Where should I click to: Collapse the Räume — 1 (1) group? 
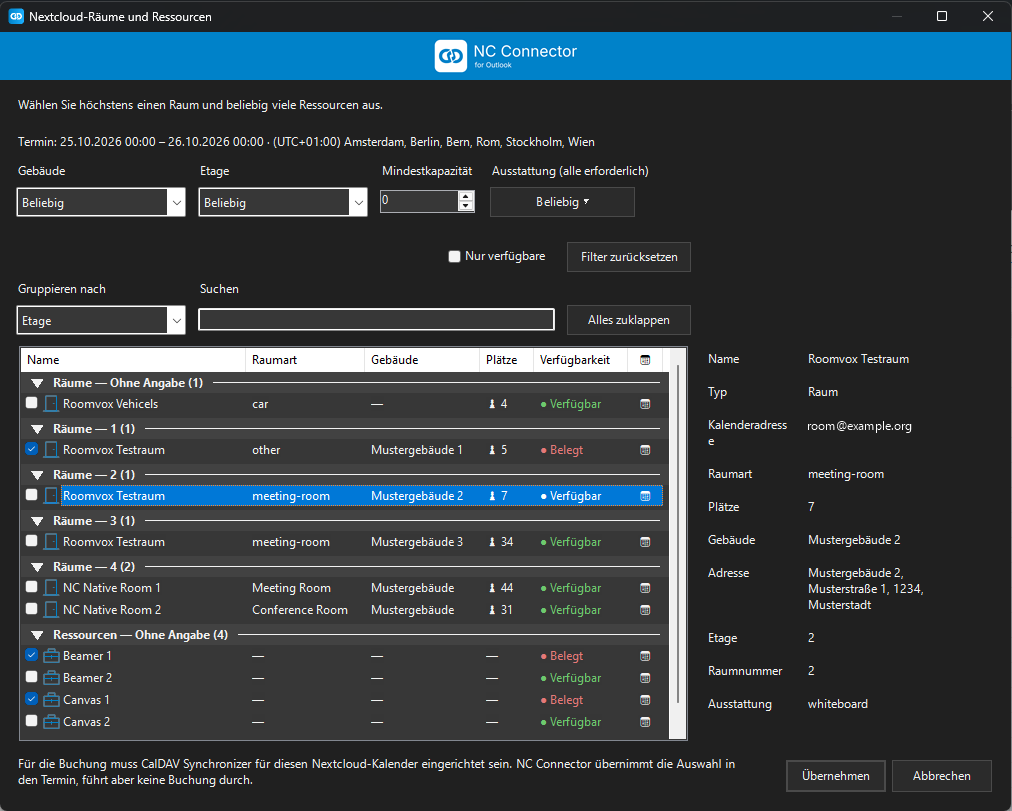(x=37, y=429)
